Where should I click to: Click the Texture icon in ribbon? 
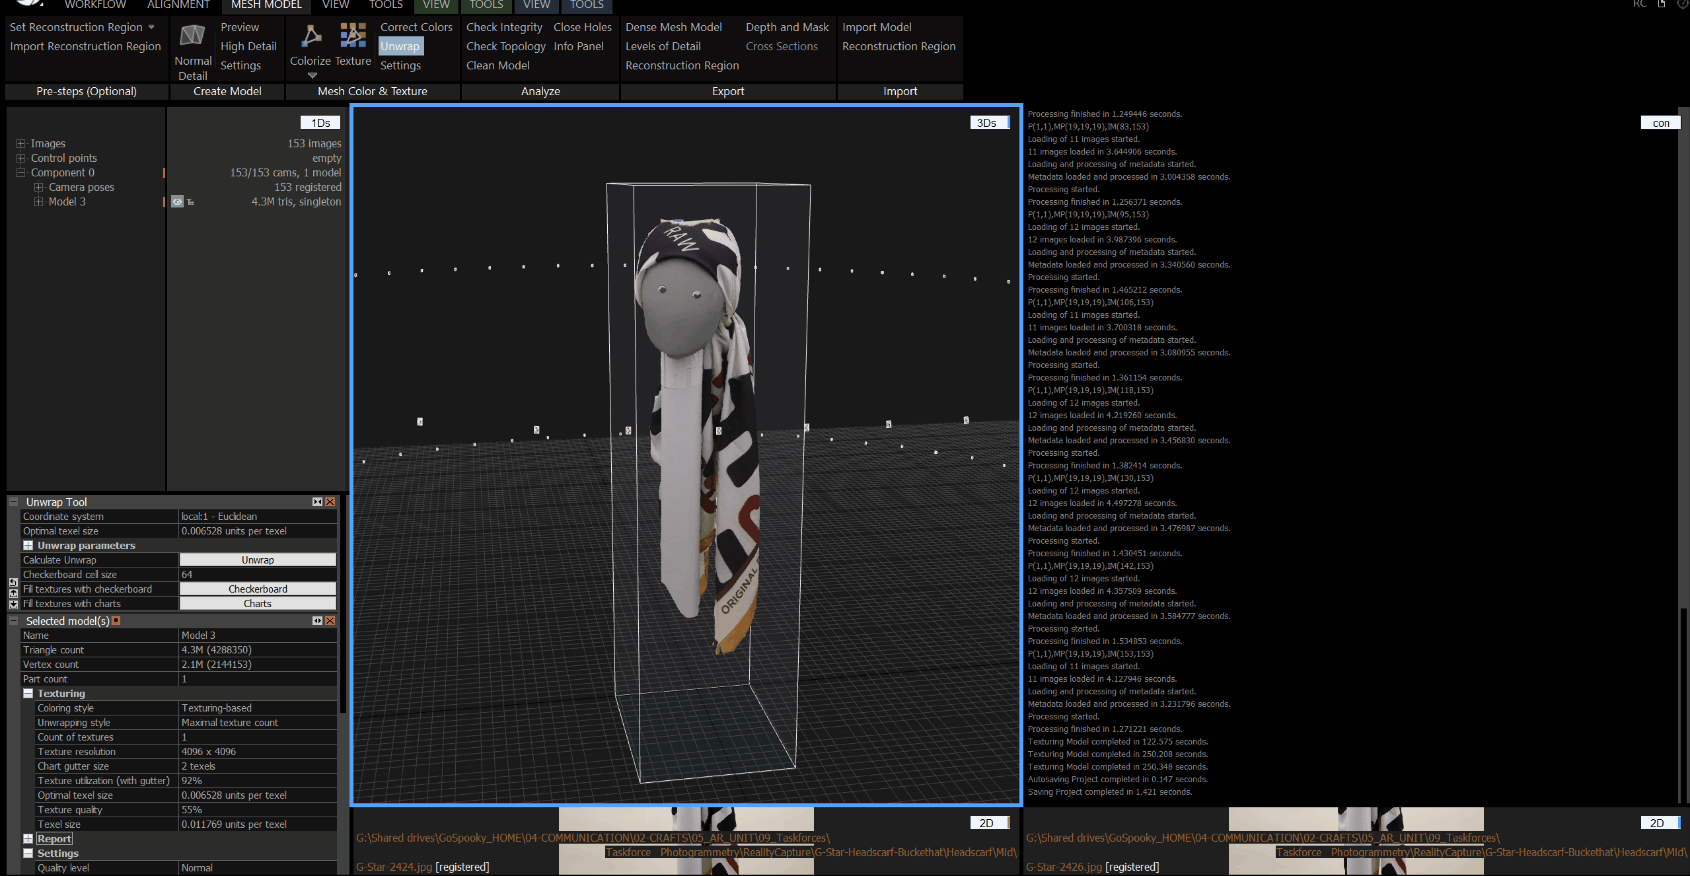point(353,36)
